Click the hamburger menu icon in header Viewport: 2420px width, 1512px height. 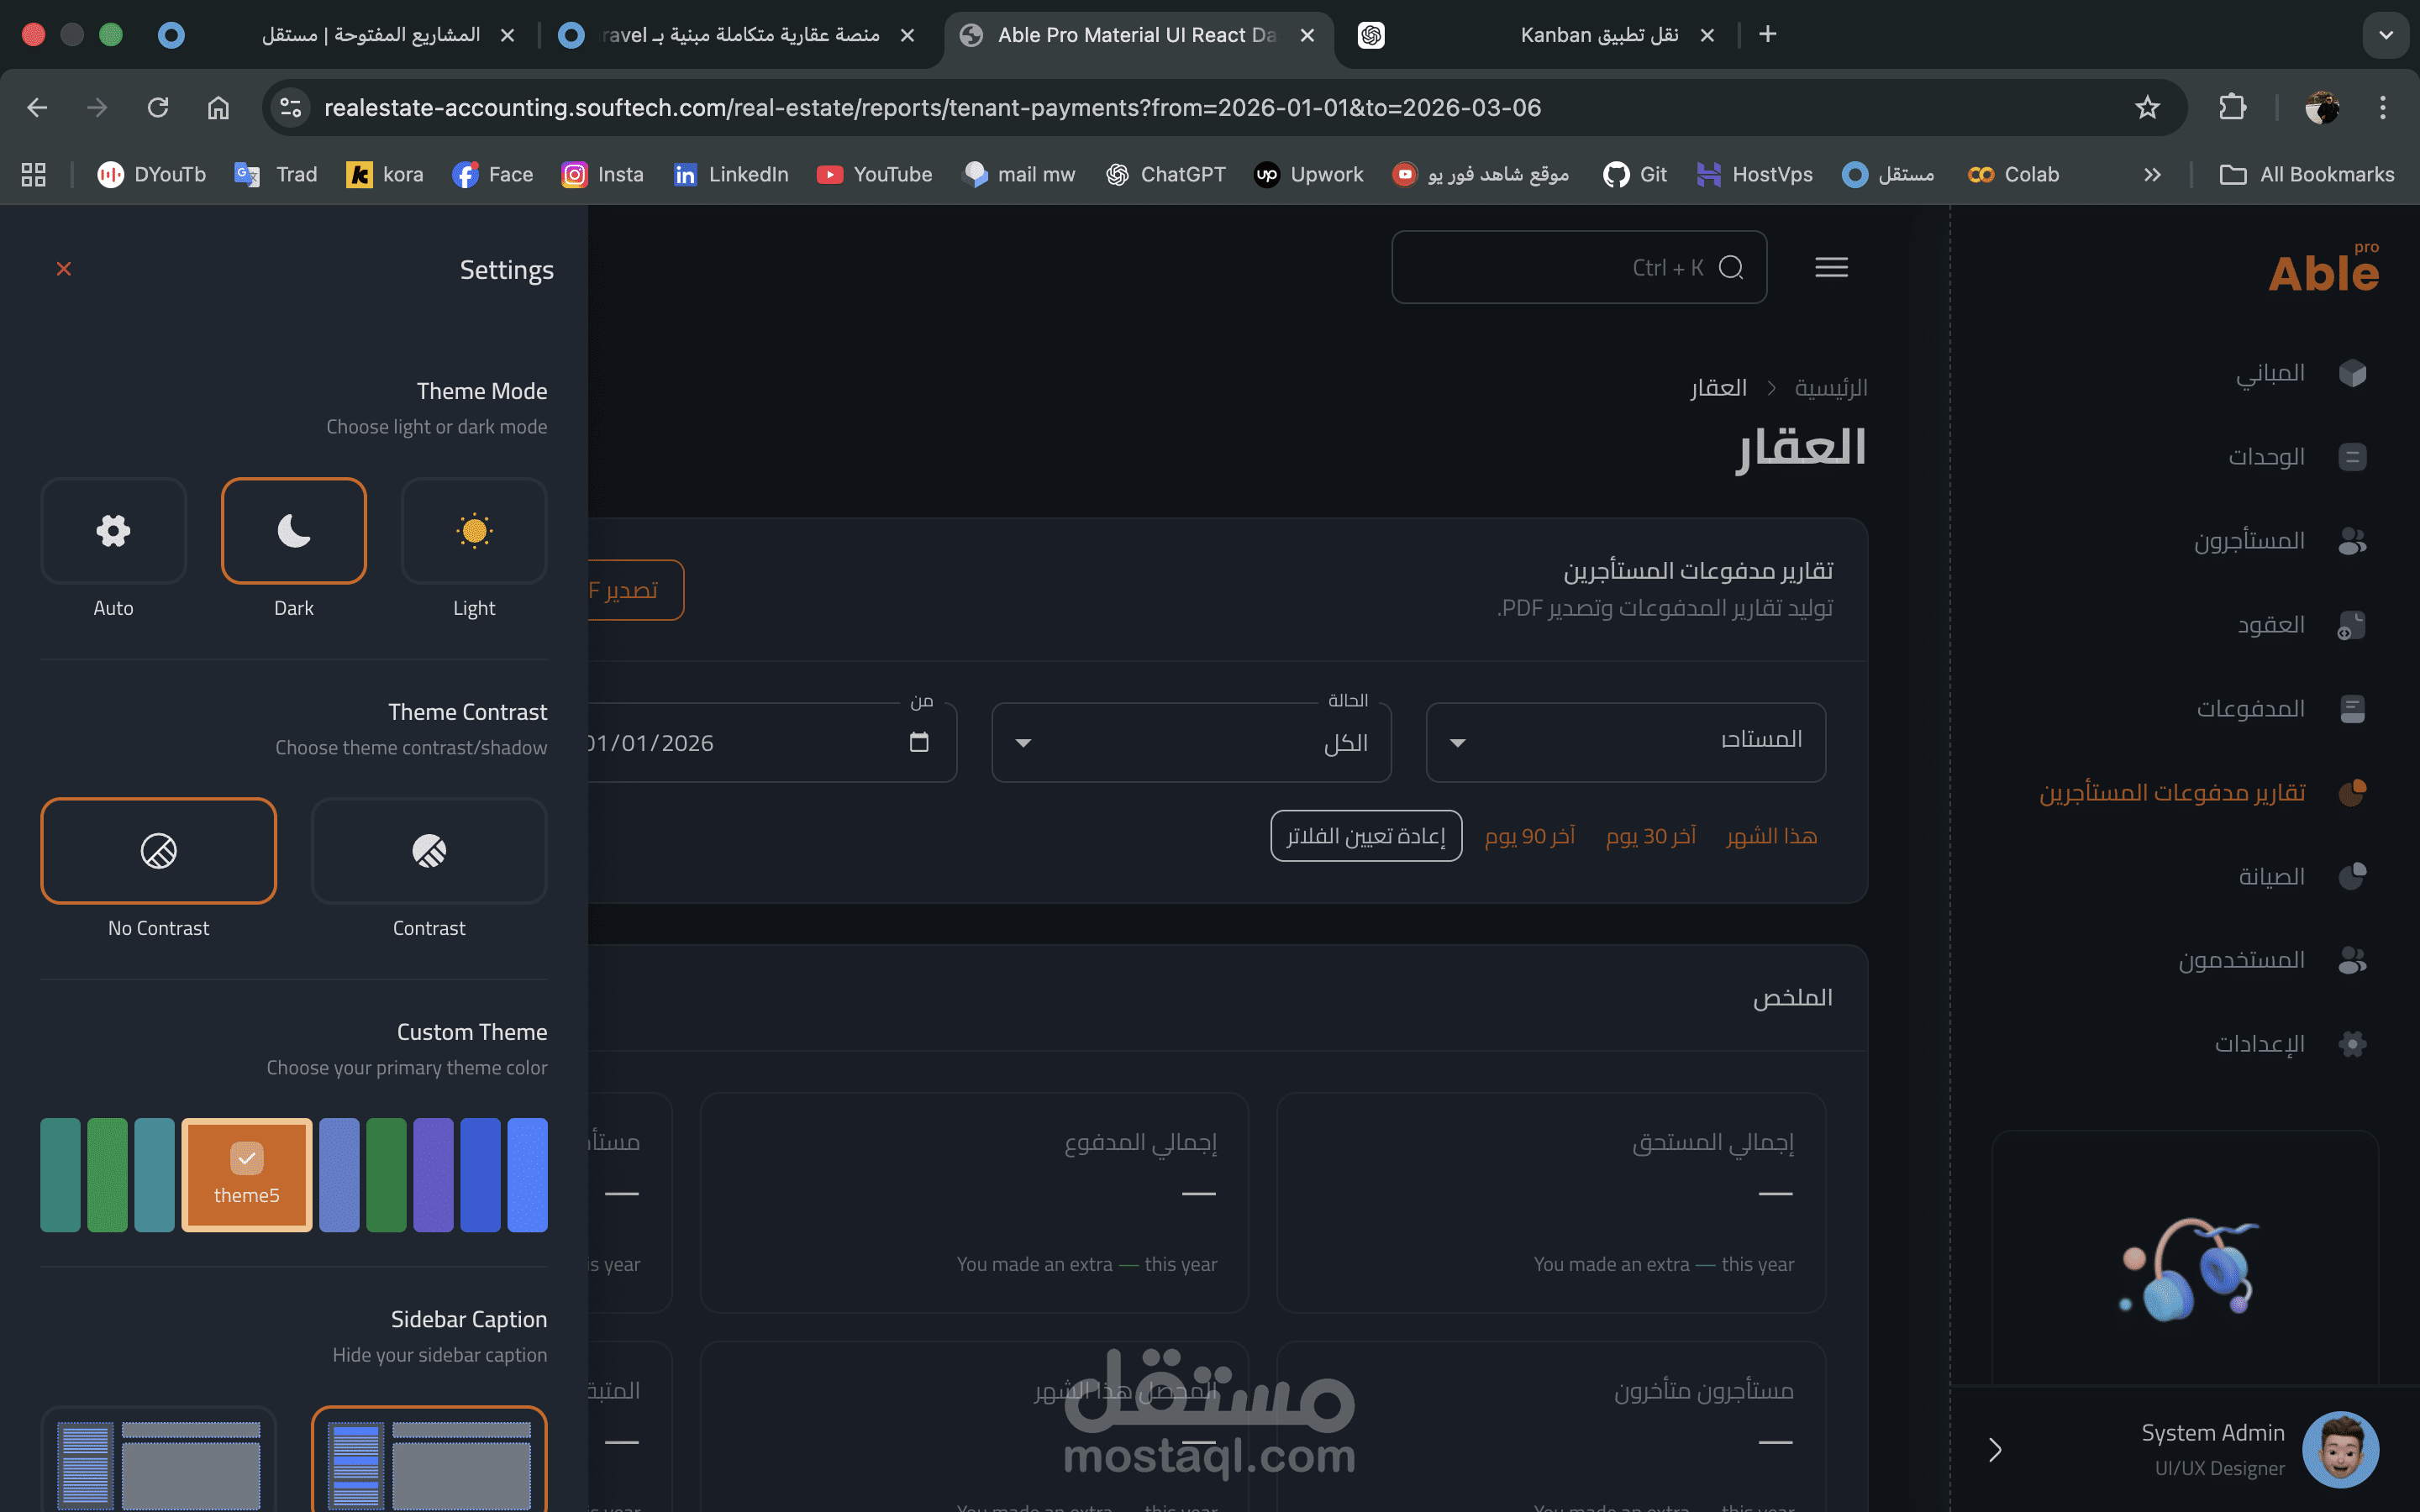tap(1831, 267)
